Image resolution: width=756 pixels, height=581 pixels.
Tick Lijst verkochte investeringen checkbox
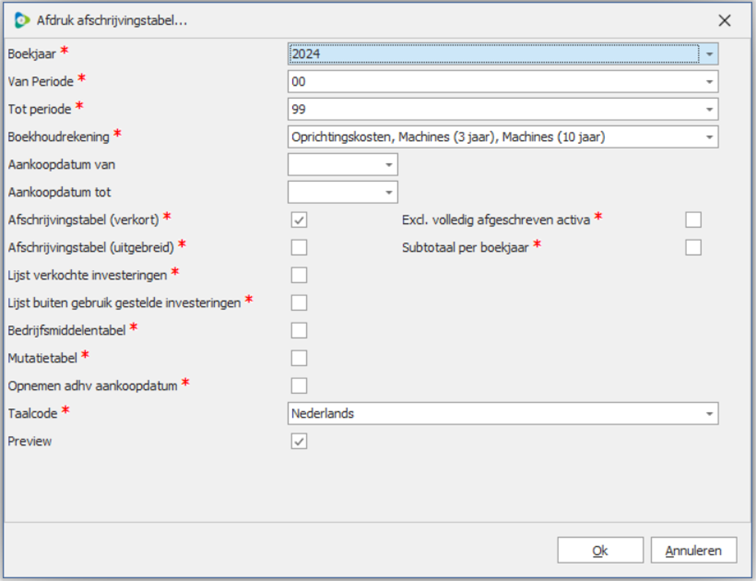[x=299, y=275]
